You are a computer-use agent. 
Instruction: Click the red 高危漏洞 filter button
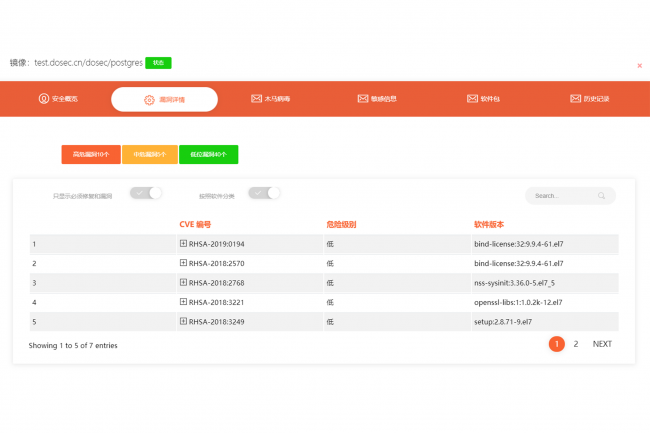pos(91,154)
